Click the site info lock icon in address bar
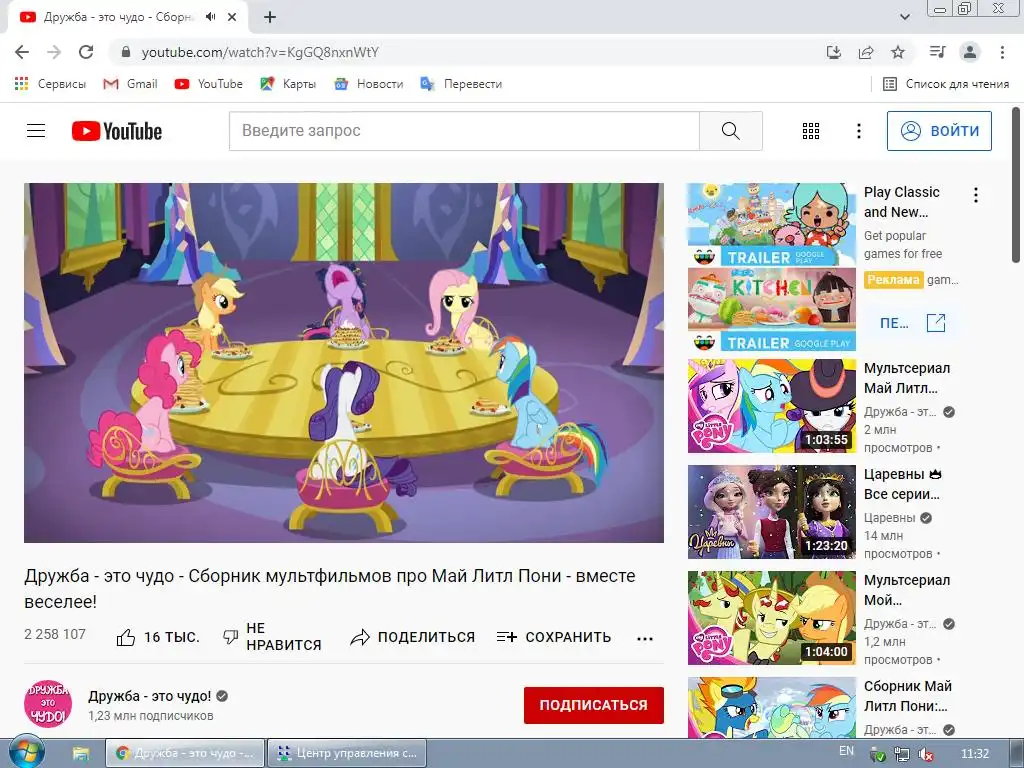Viewport: 1024px width, 768px height. [126, 52]
